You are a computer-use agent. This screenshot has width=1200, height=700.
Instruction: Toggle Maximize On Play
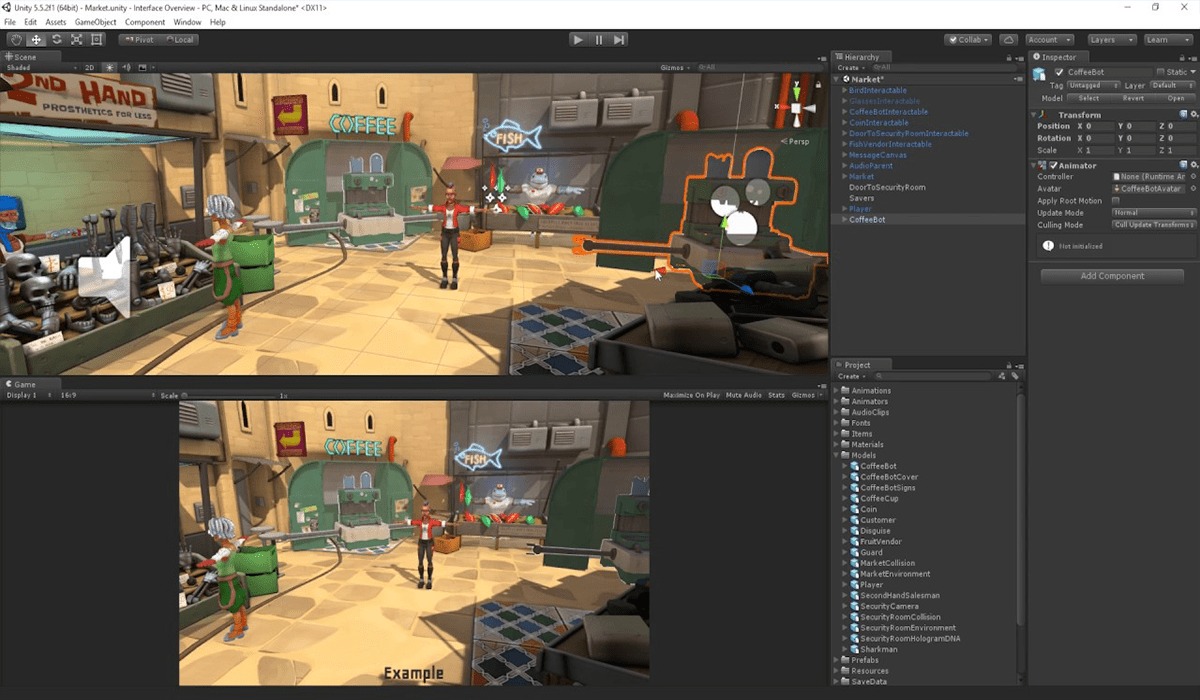tap(692, 395)
